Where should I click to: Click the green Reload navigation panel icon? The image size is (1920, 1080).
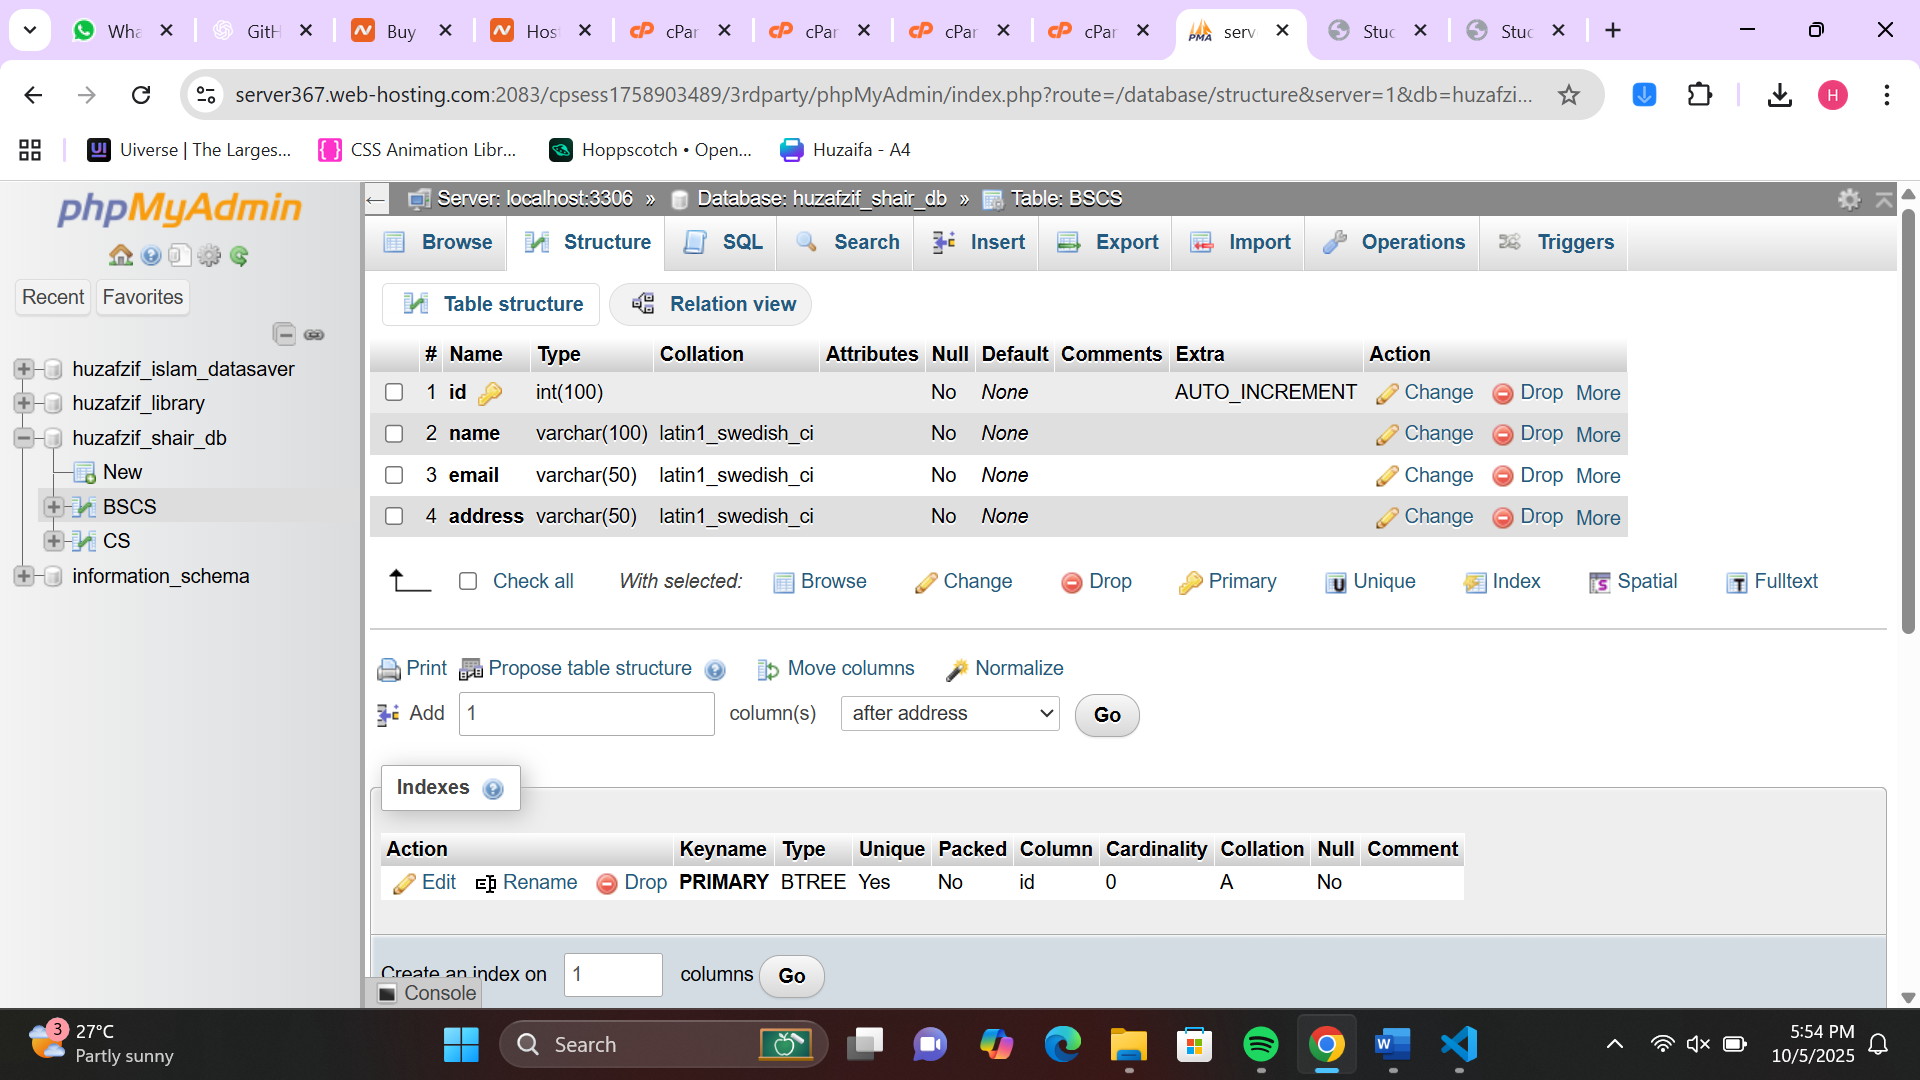(239, 256)
